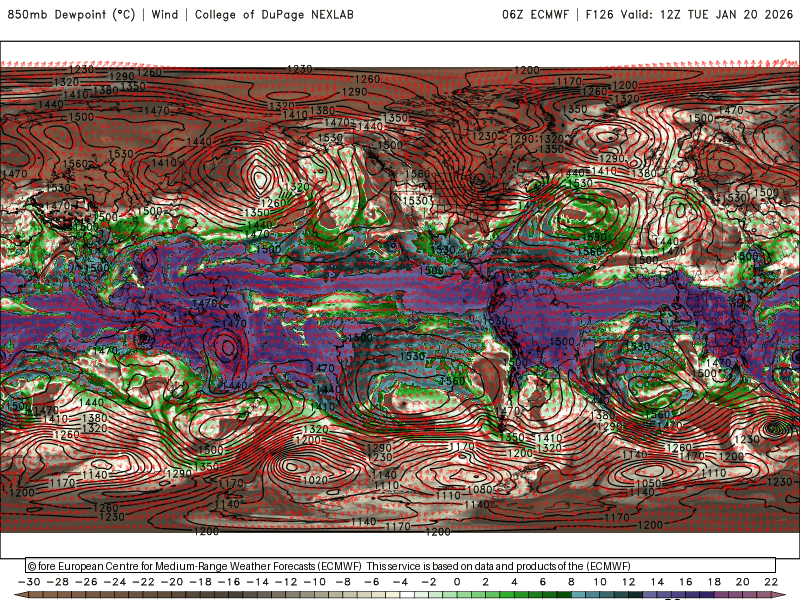Click the 12 value on the color scale

628,582
